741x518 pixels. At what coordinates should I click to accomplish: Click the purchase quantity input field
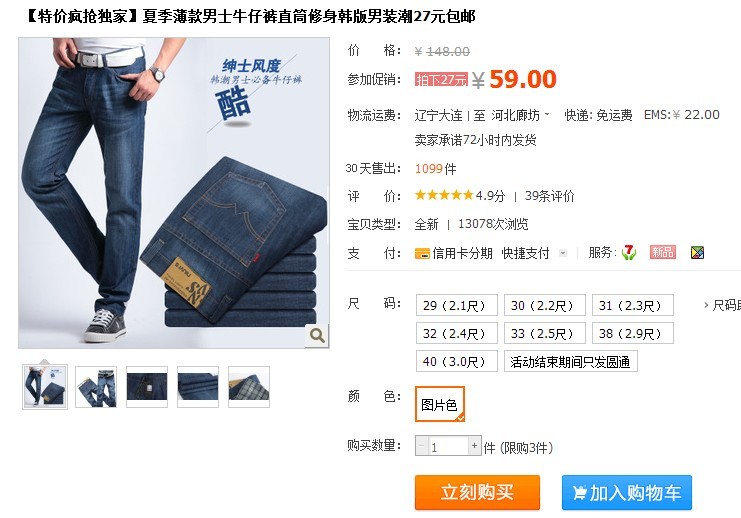pos(448,446)
